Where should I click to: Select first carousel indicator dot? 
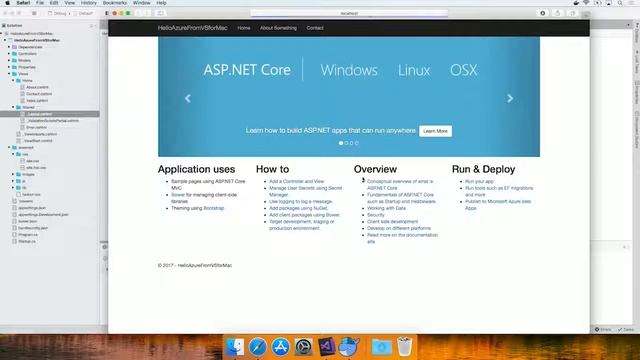(x=341, y=143)
